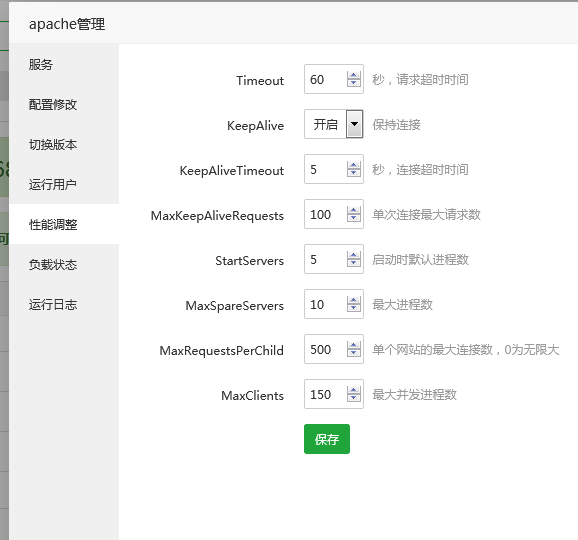Viewport: 578px width, 540px height.
Task: Raise MaxSpareServers using up spinner arrow
Action: tap(354, 300)
